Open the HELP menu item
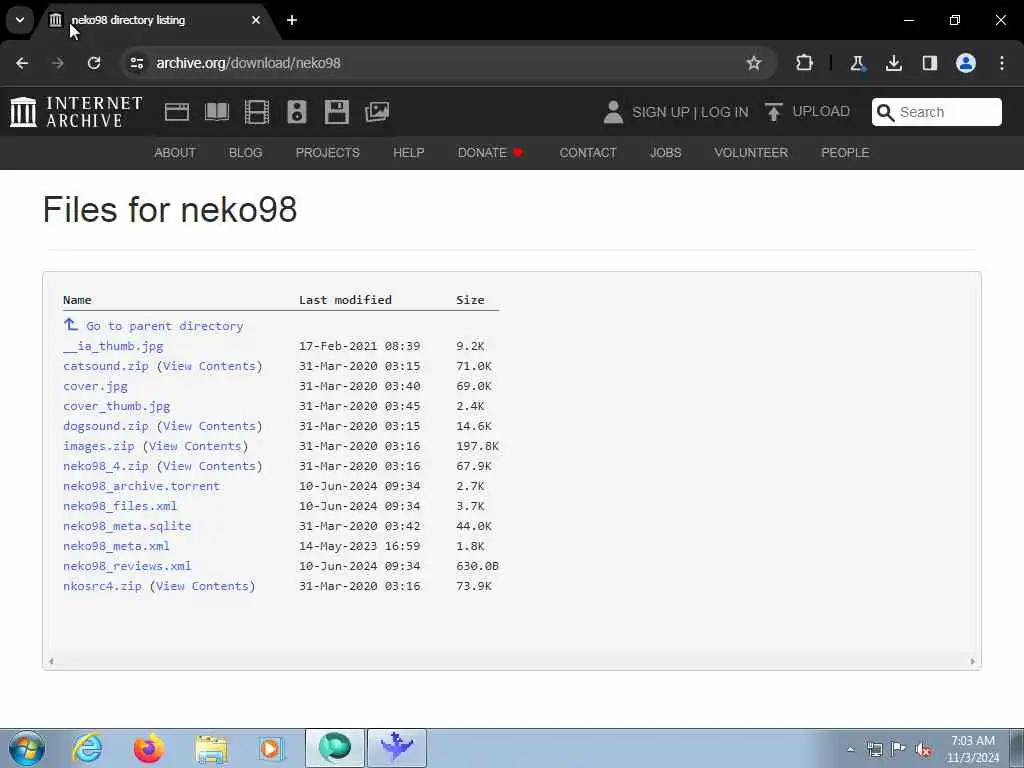Viewport: 1024px width, 768px height. 409,153
